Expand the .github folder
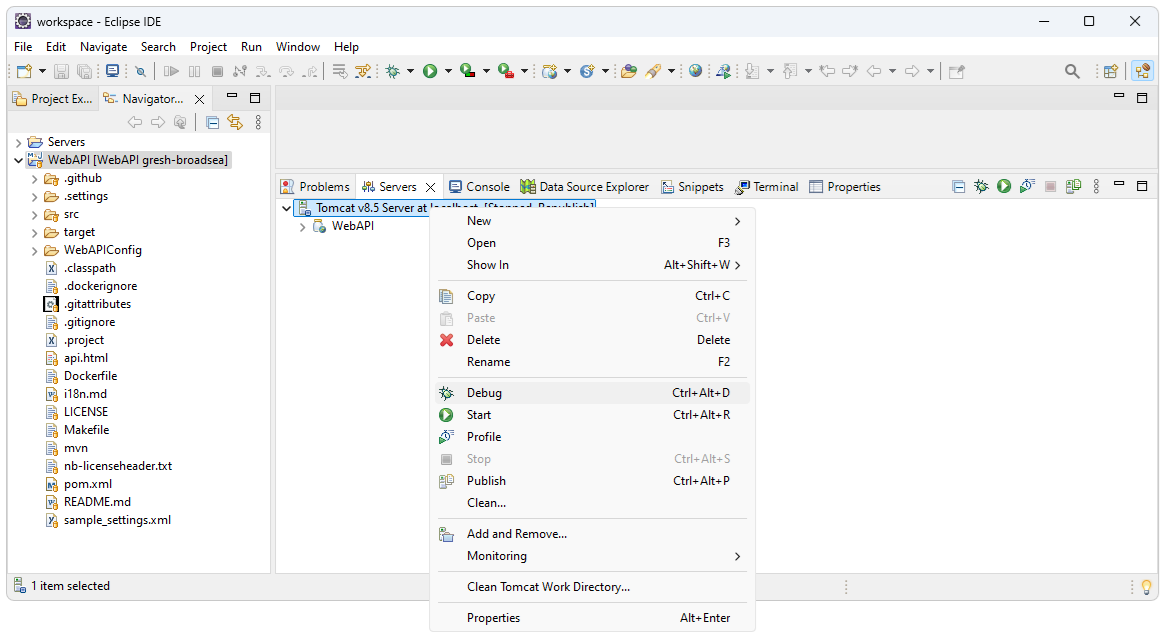The height and width of the screenshot is (639, 1163). pyautogui.click(x=34, y=179)
